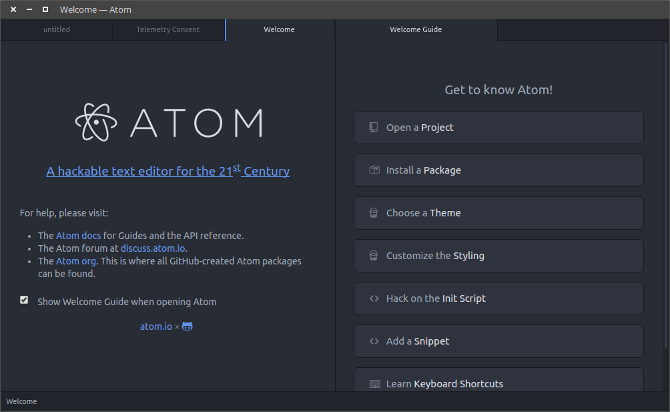The height and width of the screenshot is (412, 670).
Task: Click the package icon beside Install a Package
Action: 374,170
